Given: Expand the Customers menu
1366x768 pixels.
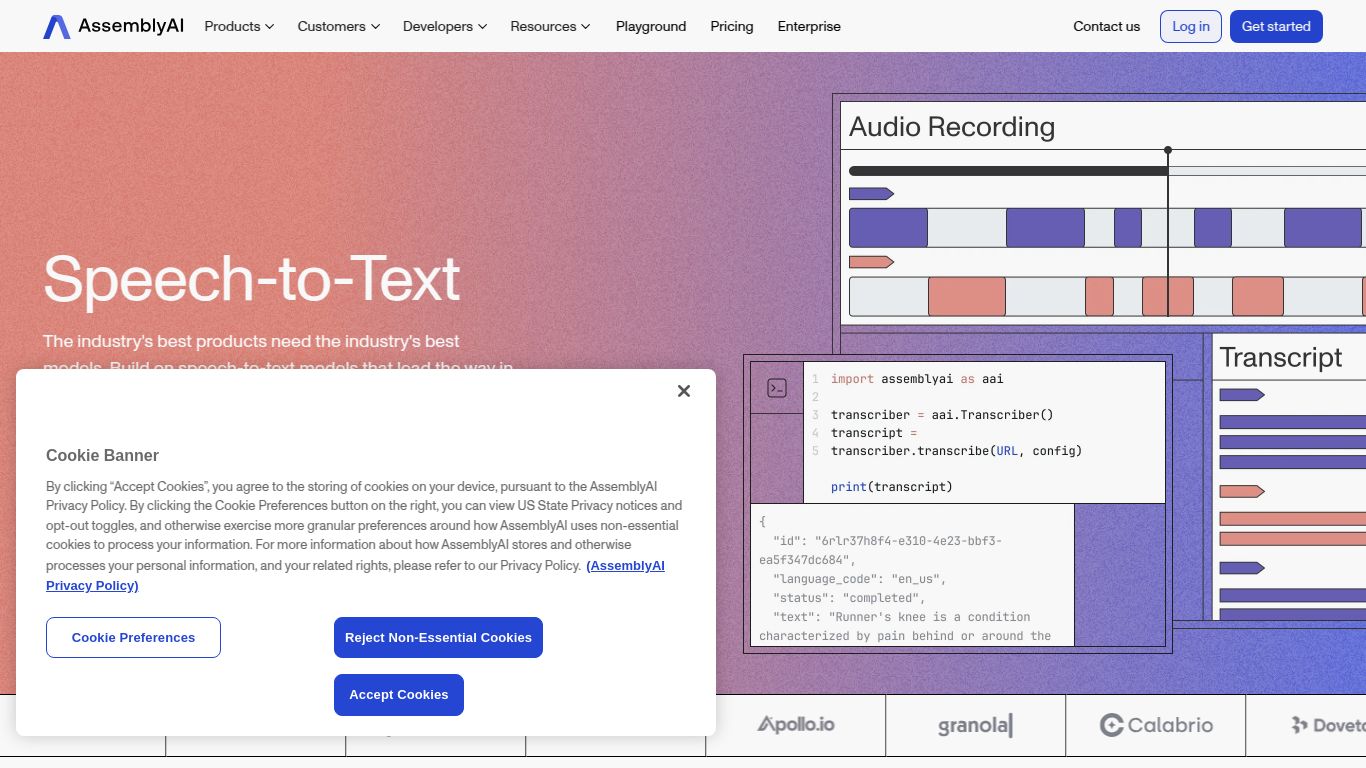Looking at the screenshot, I should tap(337, 26).
